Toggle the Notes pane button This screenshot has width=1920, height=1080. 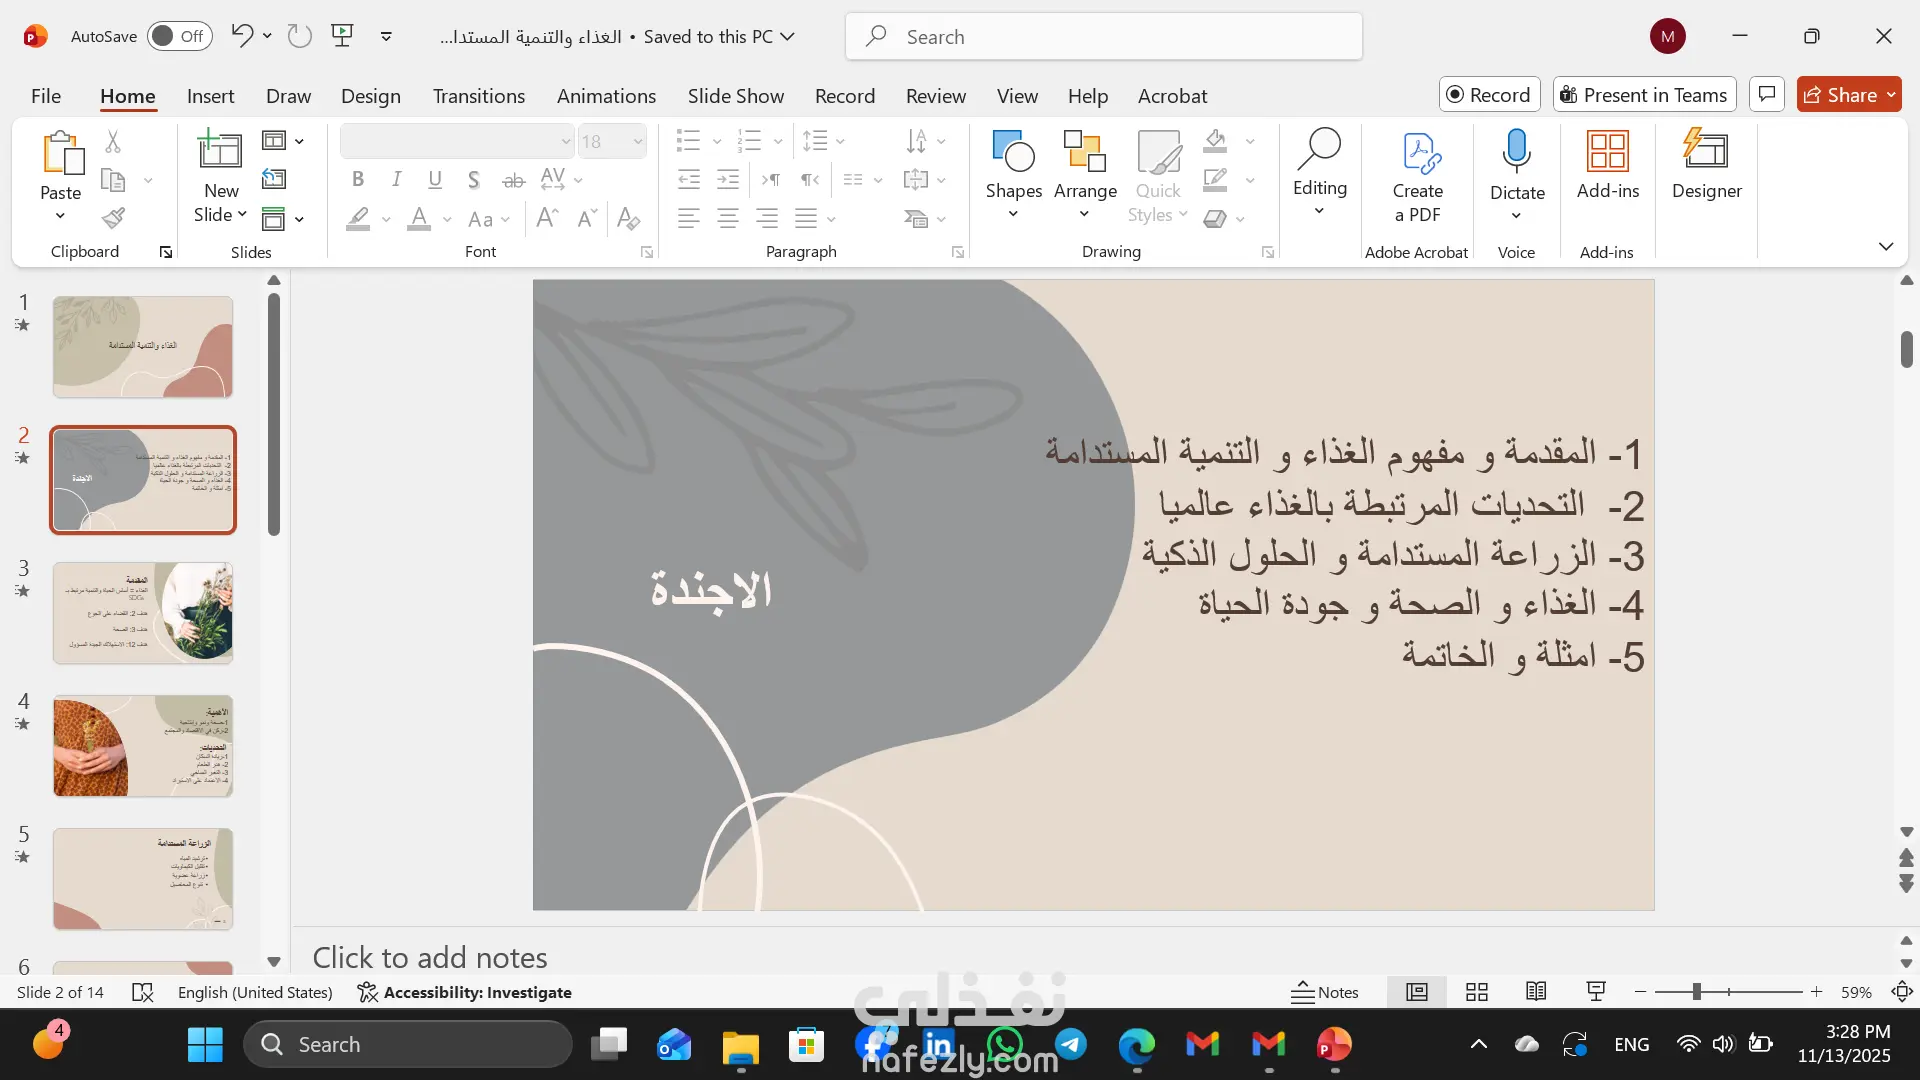click(x=1325, y=992)
